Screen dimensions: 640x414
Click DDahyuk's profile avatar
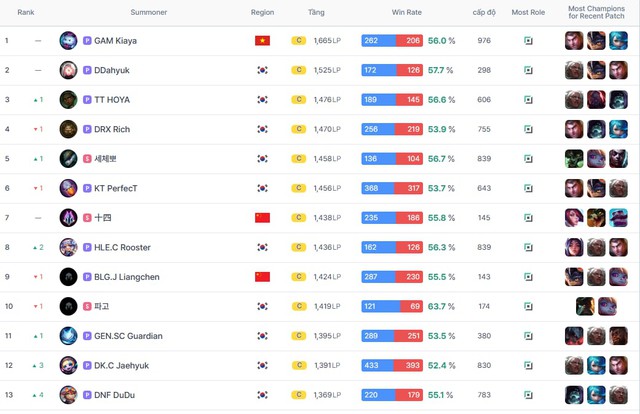pyautogui.click(x=68, y=70)
